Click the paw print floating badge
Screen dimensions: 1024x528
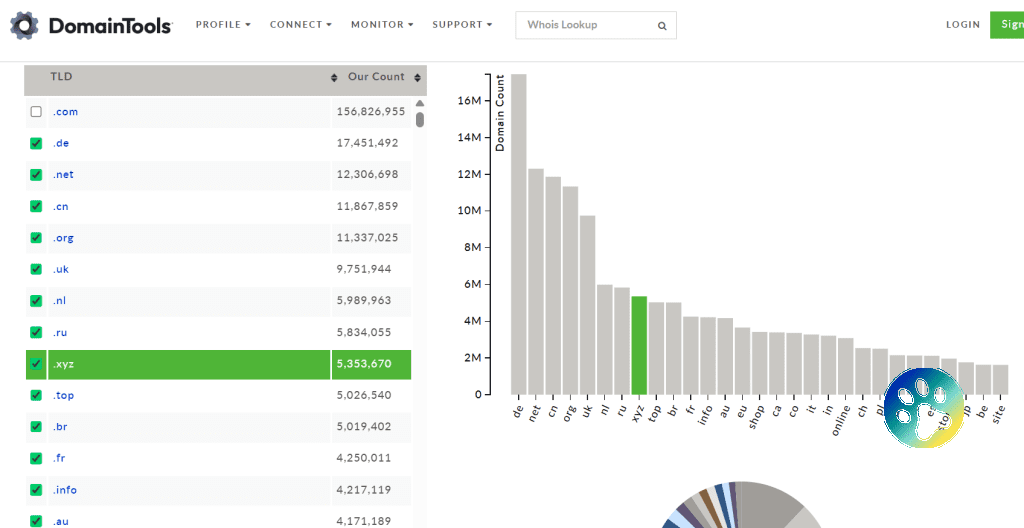point(922,408)
